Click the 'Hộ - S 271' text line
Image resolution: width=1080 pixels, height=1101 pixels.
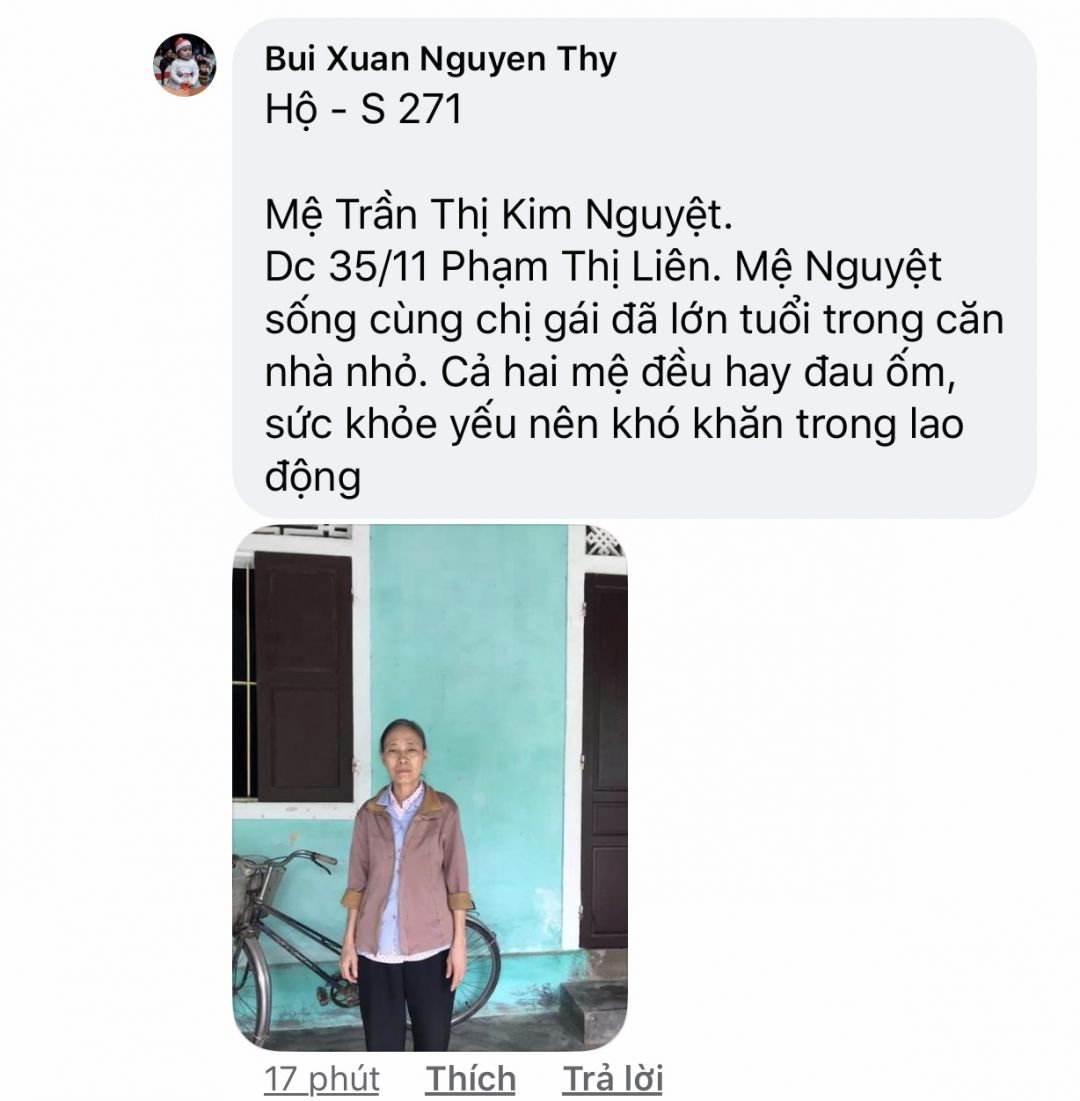point(363,110)
